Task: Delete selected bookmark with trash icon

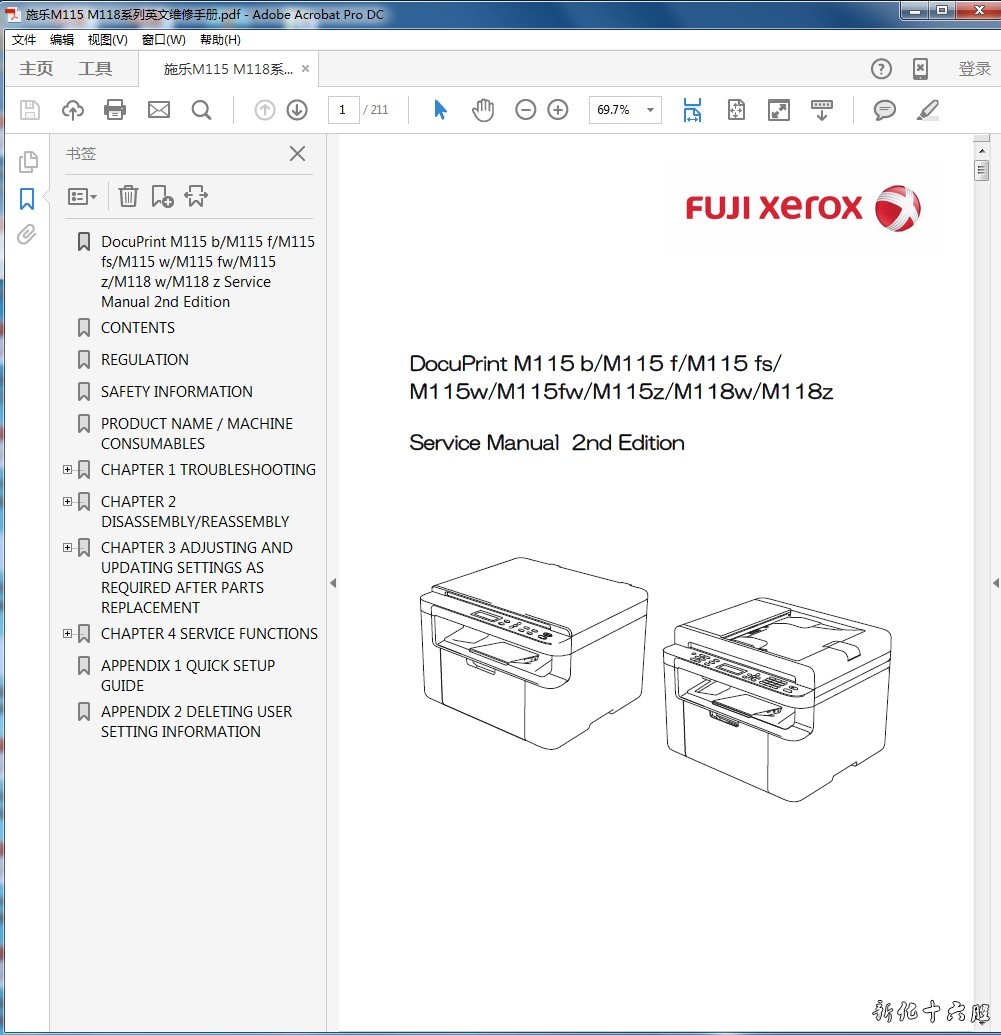Action: (128, 196)
